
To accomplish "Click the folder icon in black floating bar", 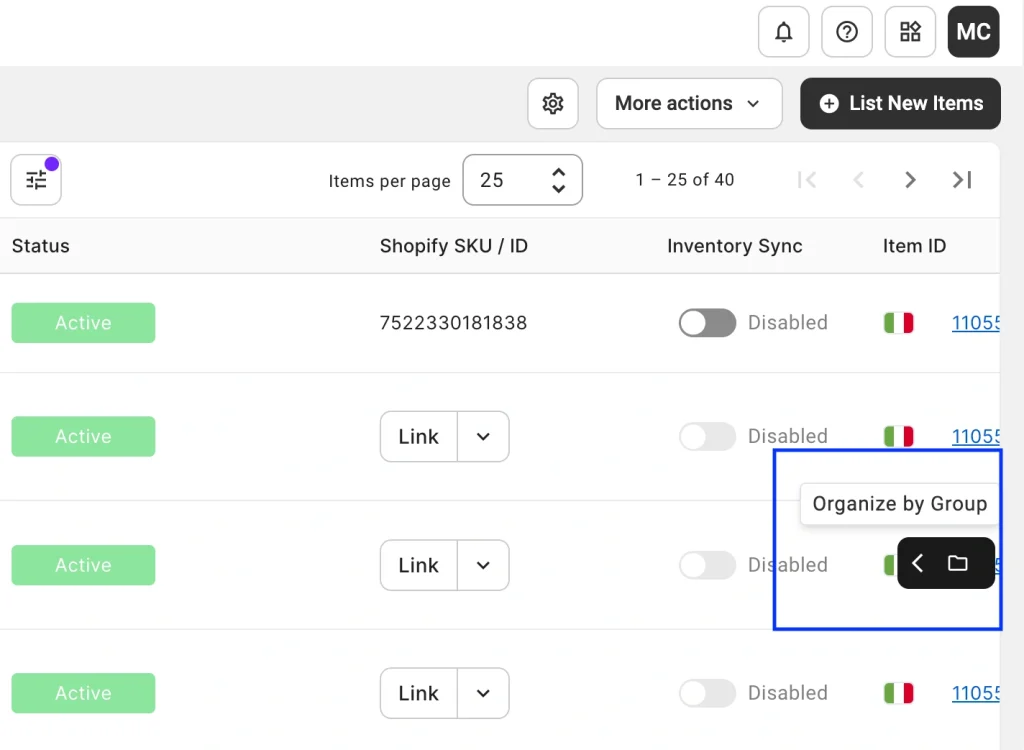I will pos(957,564).
